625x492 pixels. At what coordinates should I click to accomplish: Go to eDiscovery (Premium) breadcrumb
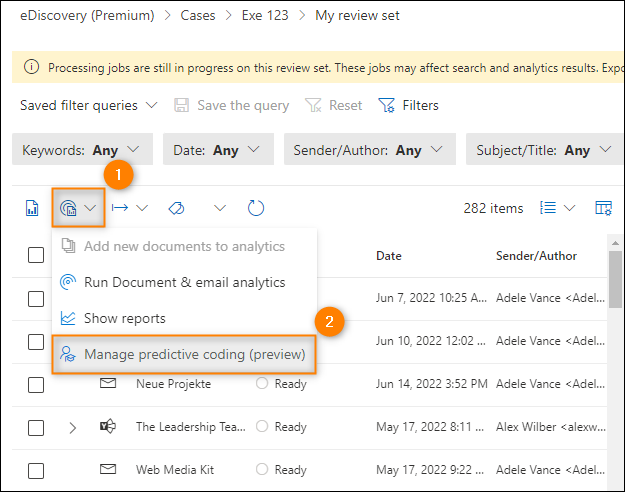coord(87,16)
